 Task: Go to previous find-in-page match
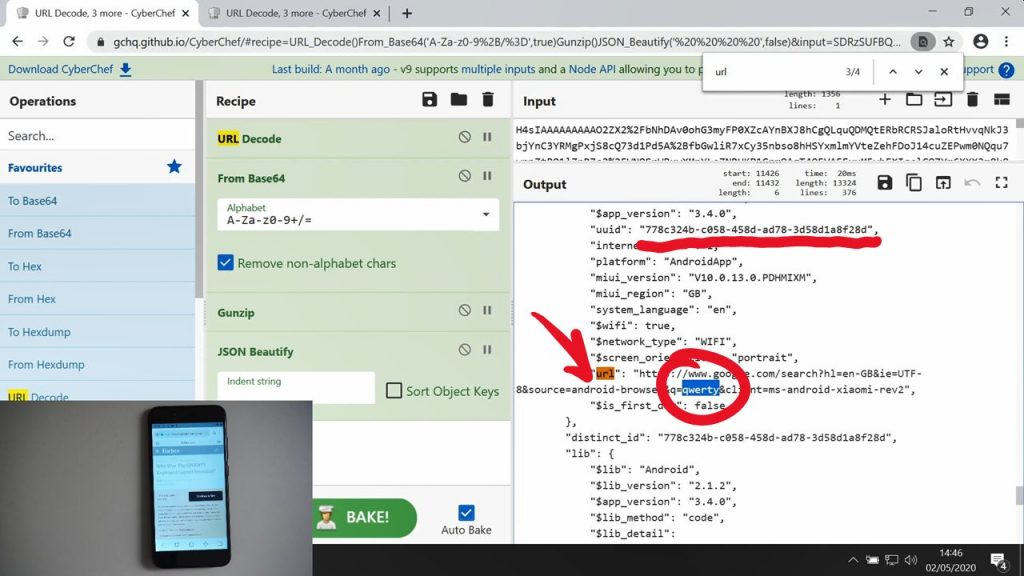[893, 71]
